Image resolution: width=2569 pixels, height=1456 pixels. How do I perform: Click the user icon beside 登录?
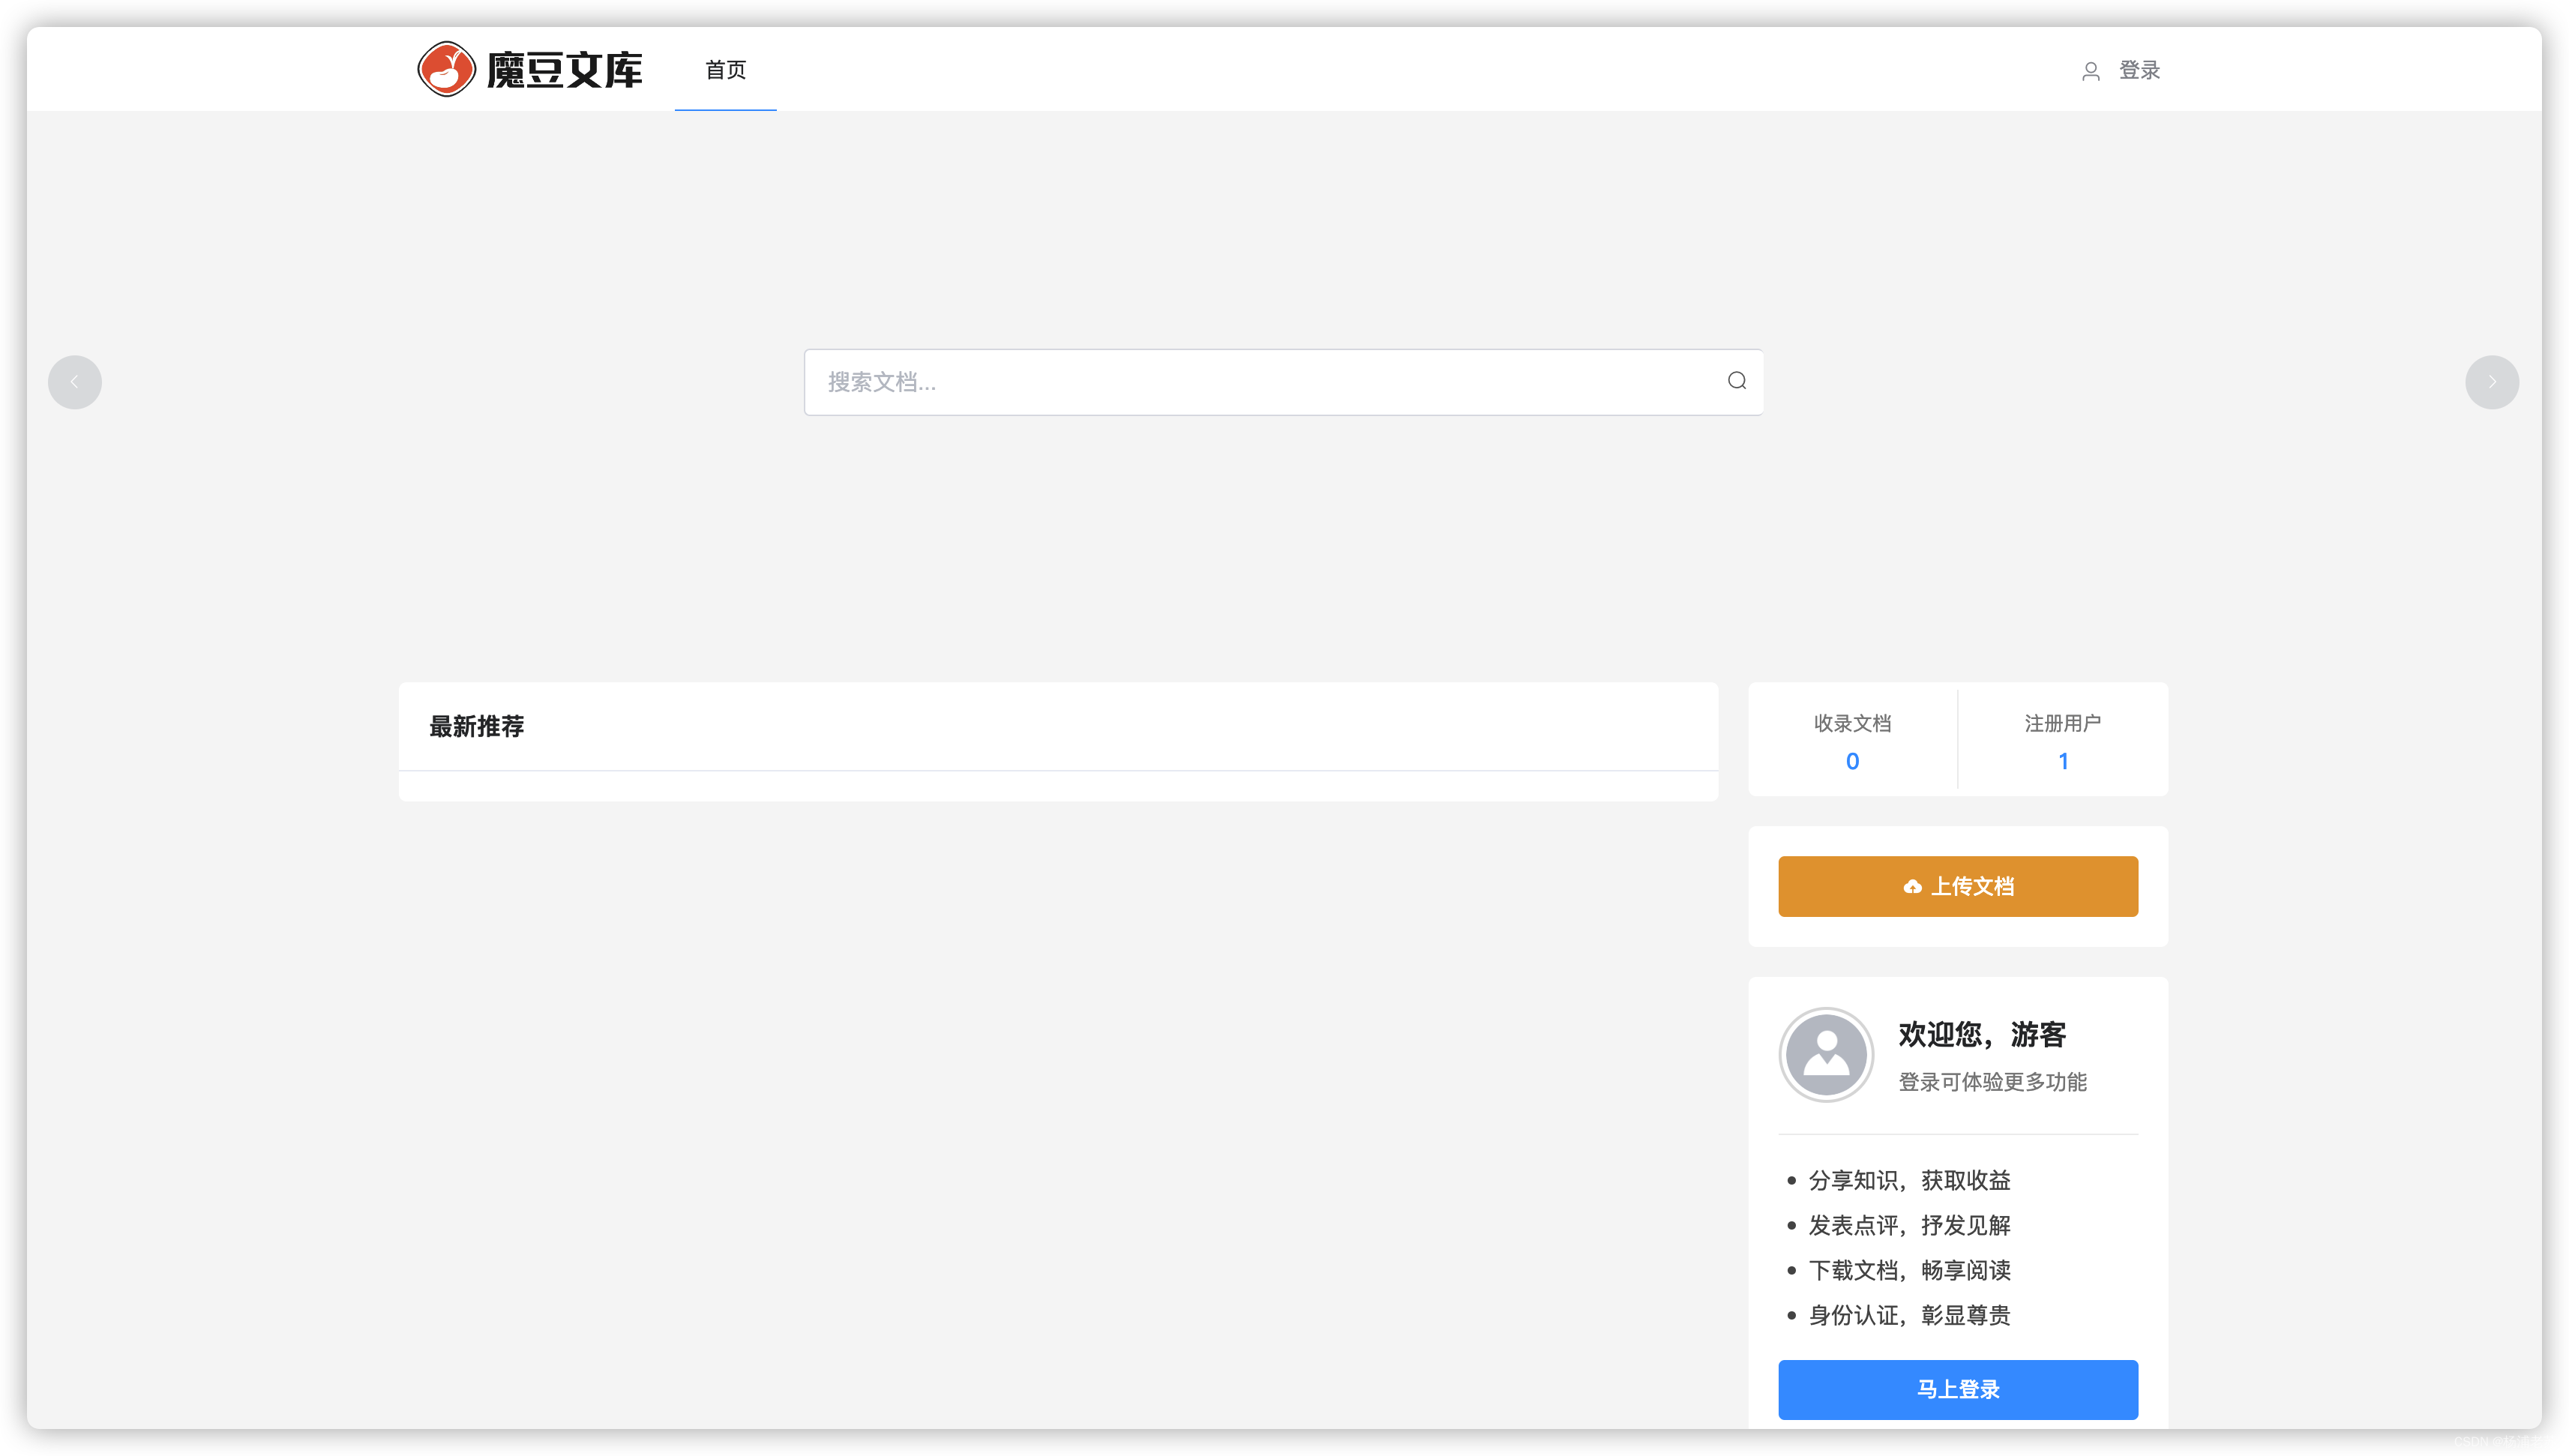pyautogui.click(x=2090, y=71)
